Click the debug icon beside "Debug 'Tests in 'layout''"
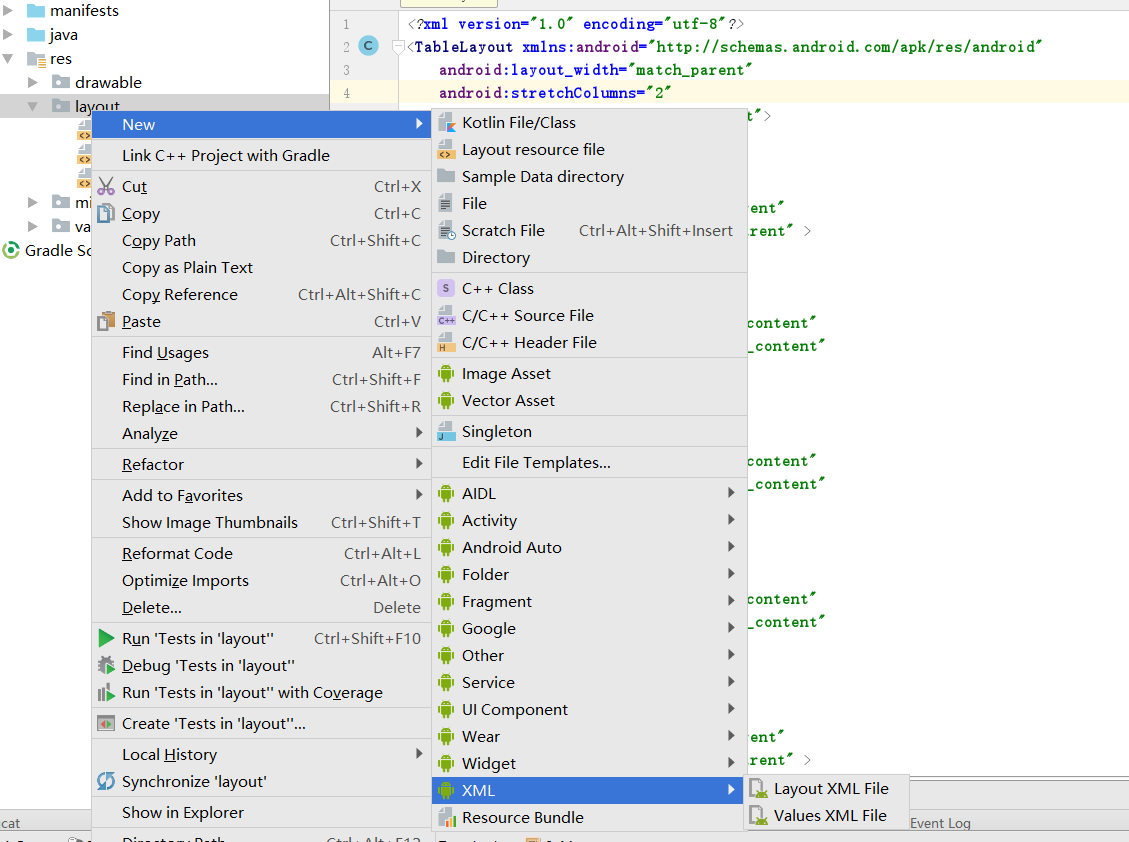Image resolution: width=1129 pixels, height=842 pixels. pos(105,665)
